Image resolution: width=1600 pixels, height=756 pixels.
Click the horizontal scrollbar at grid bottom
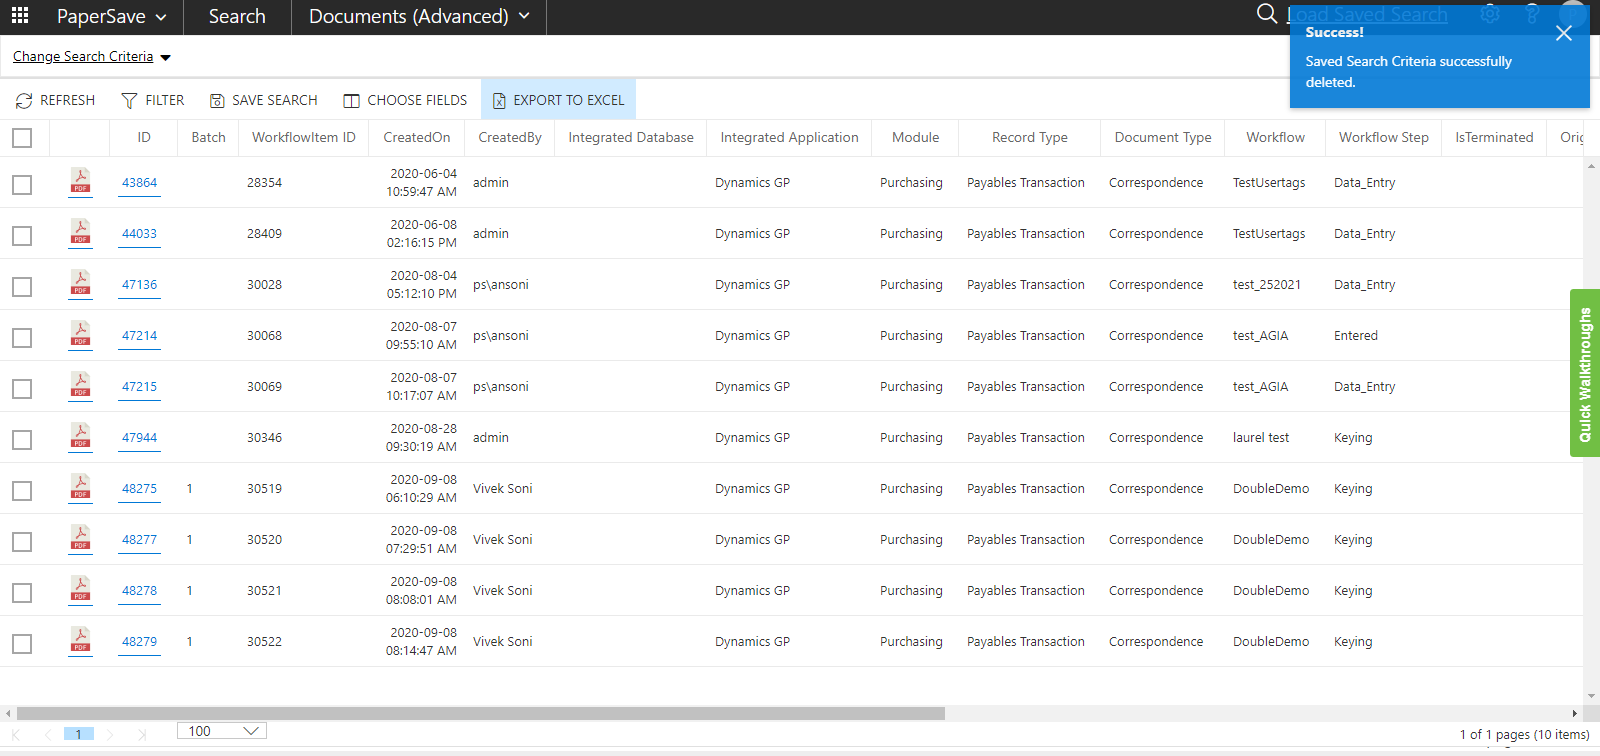pyautogui.click(x=480, y=713)
